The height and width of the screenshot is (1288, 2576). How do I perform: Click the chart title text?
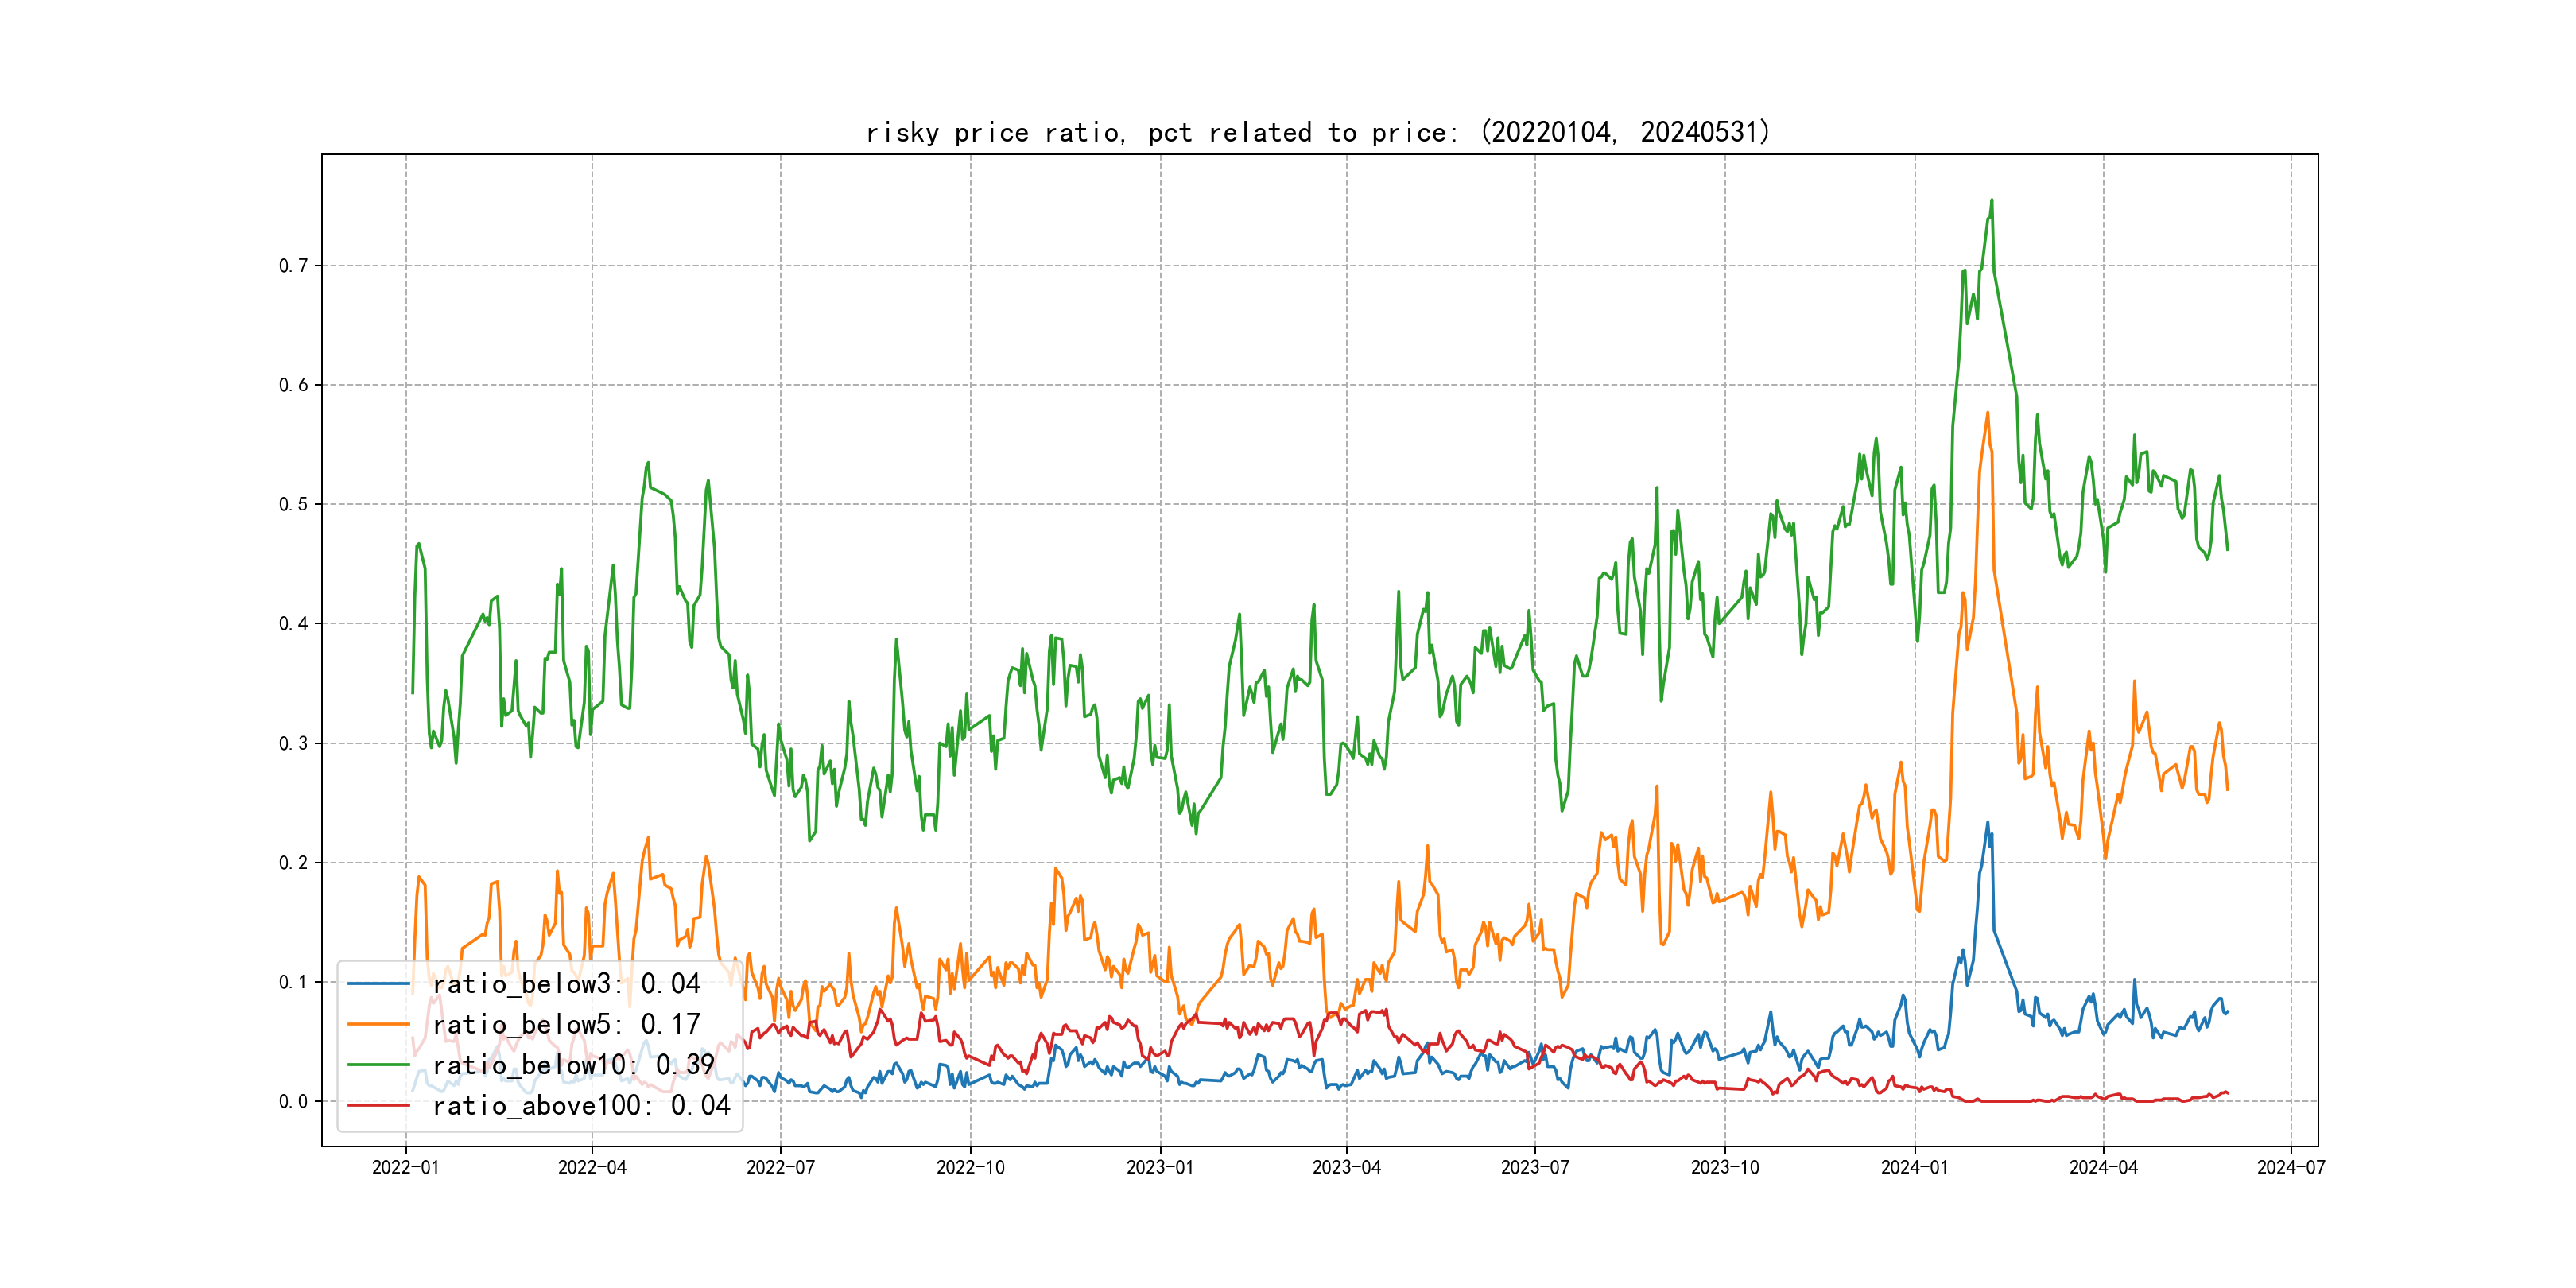1318,132
